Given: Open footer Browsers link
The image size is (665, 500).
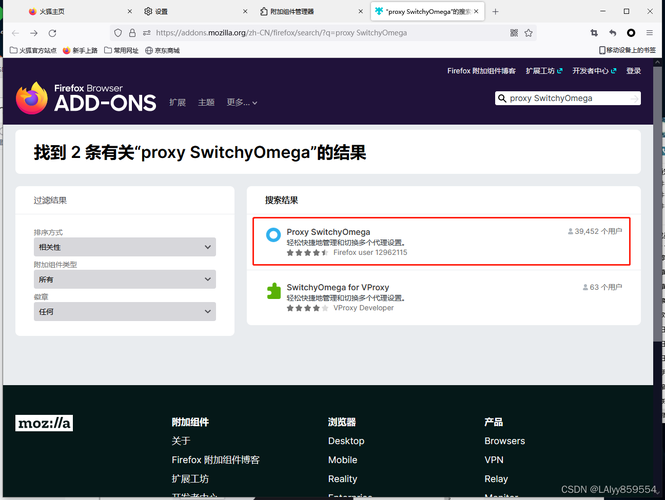Looking at the screenshot, I should click(505, 441).
